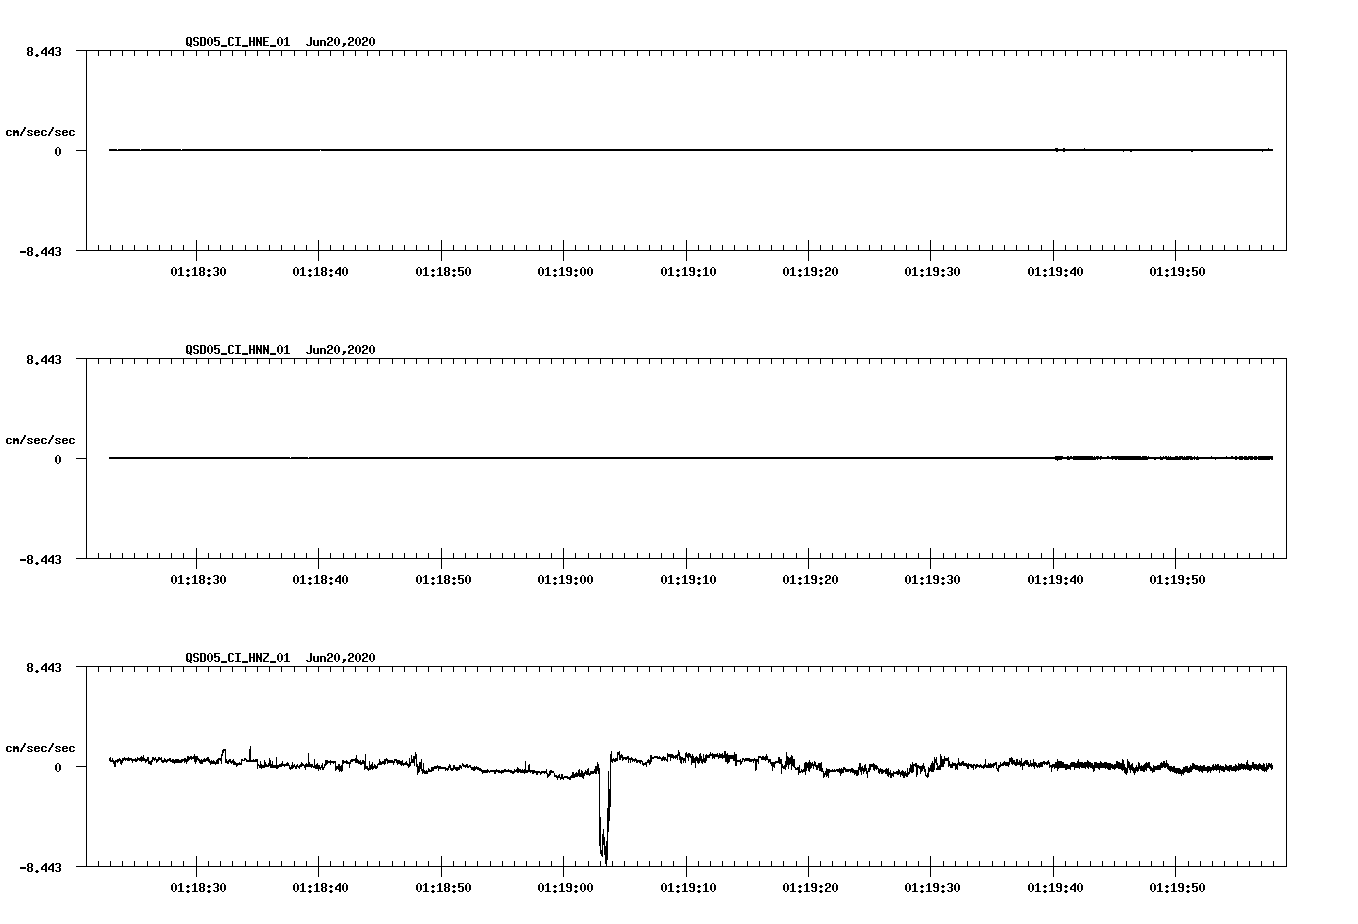This screenshot has width=1358, height=924.
Task: Choose 01:18:40 time label under HNZ plot
Action: [x=320, y=888]
